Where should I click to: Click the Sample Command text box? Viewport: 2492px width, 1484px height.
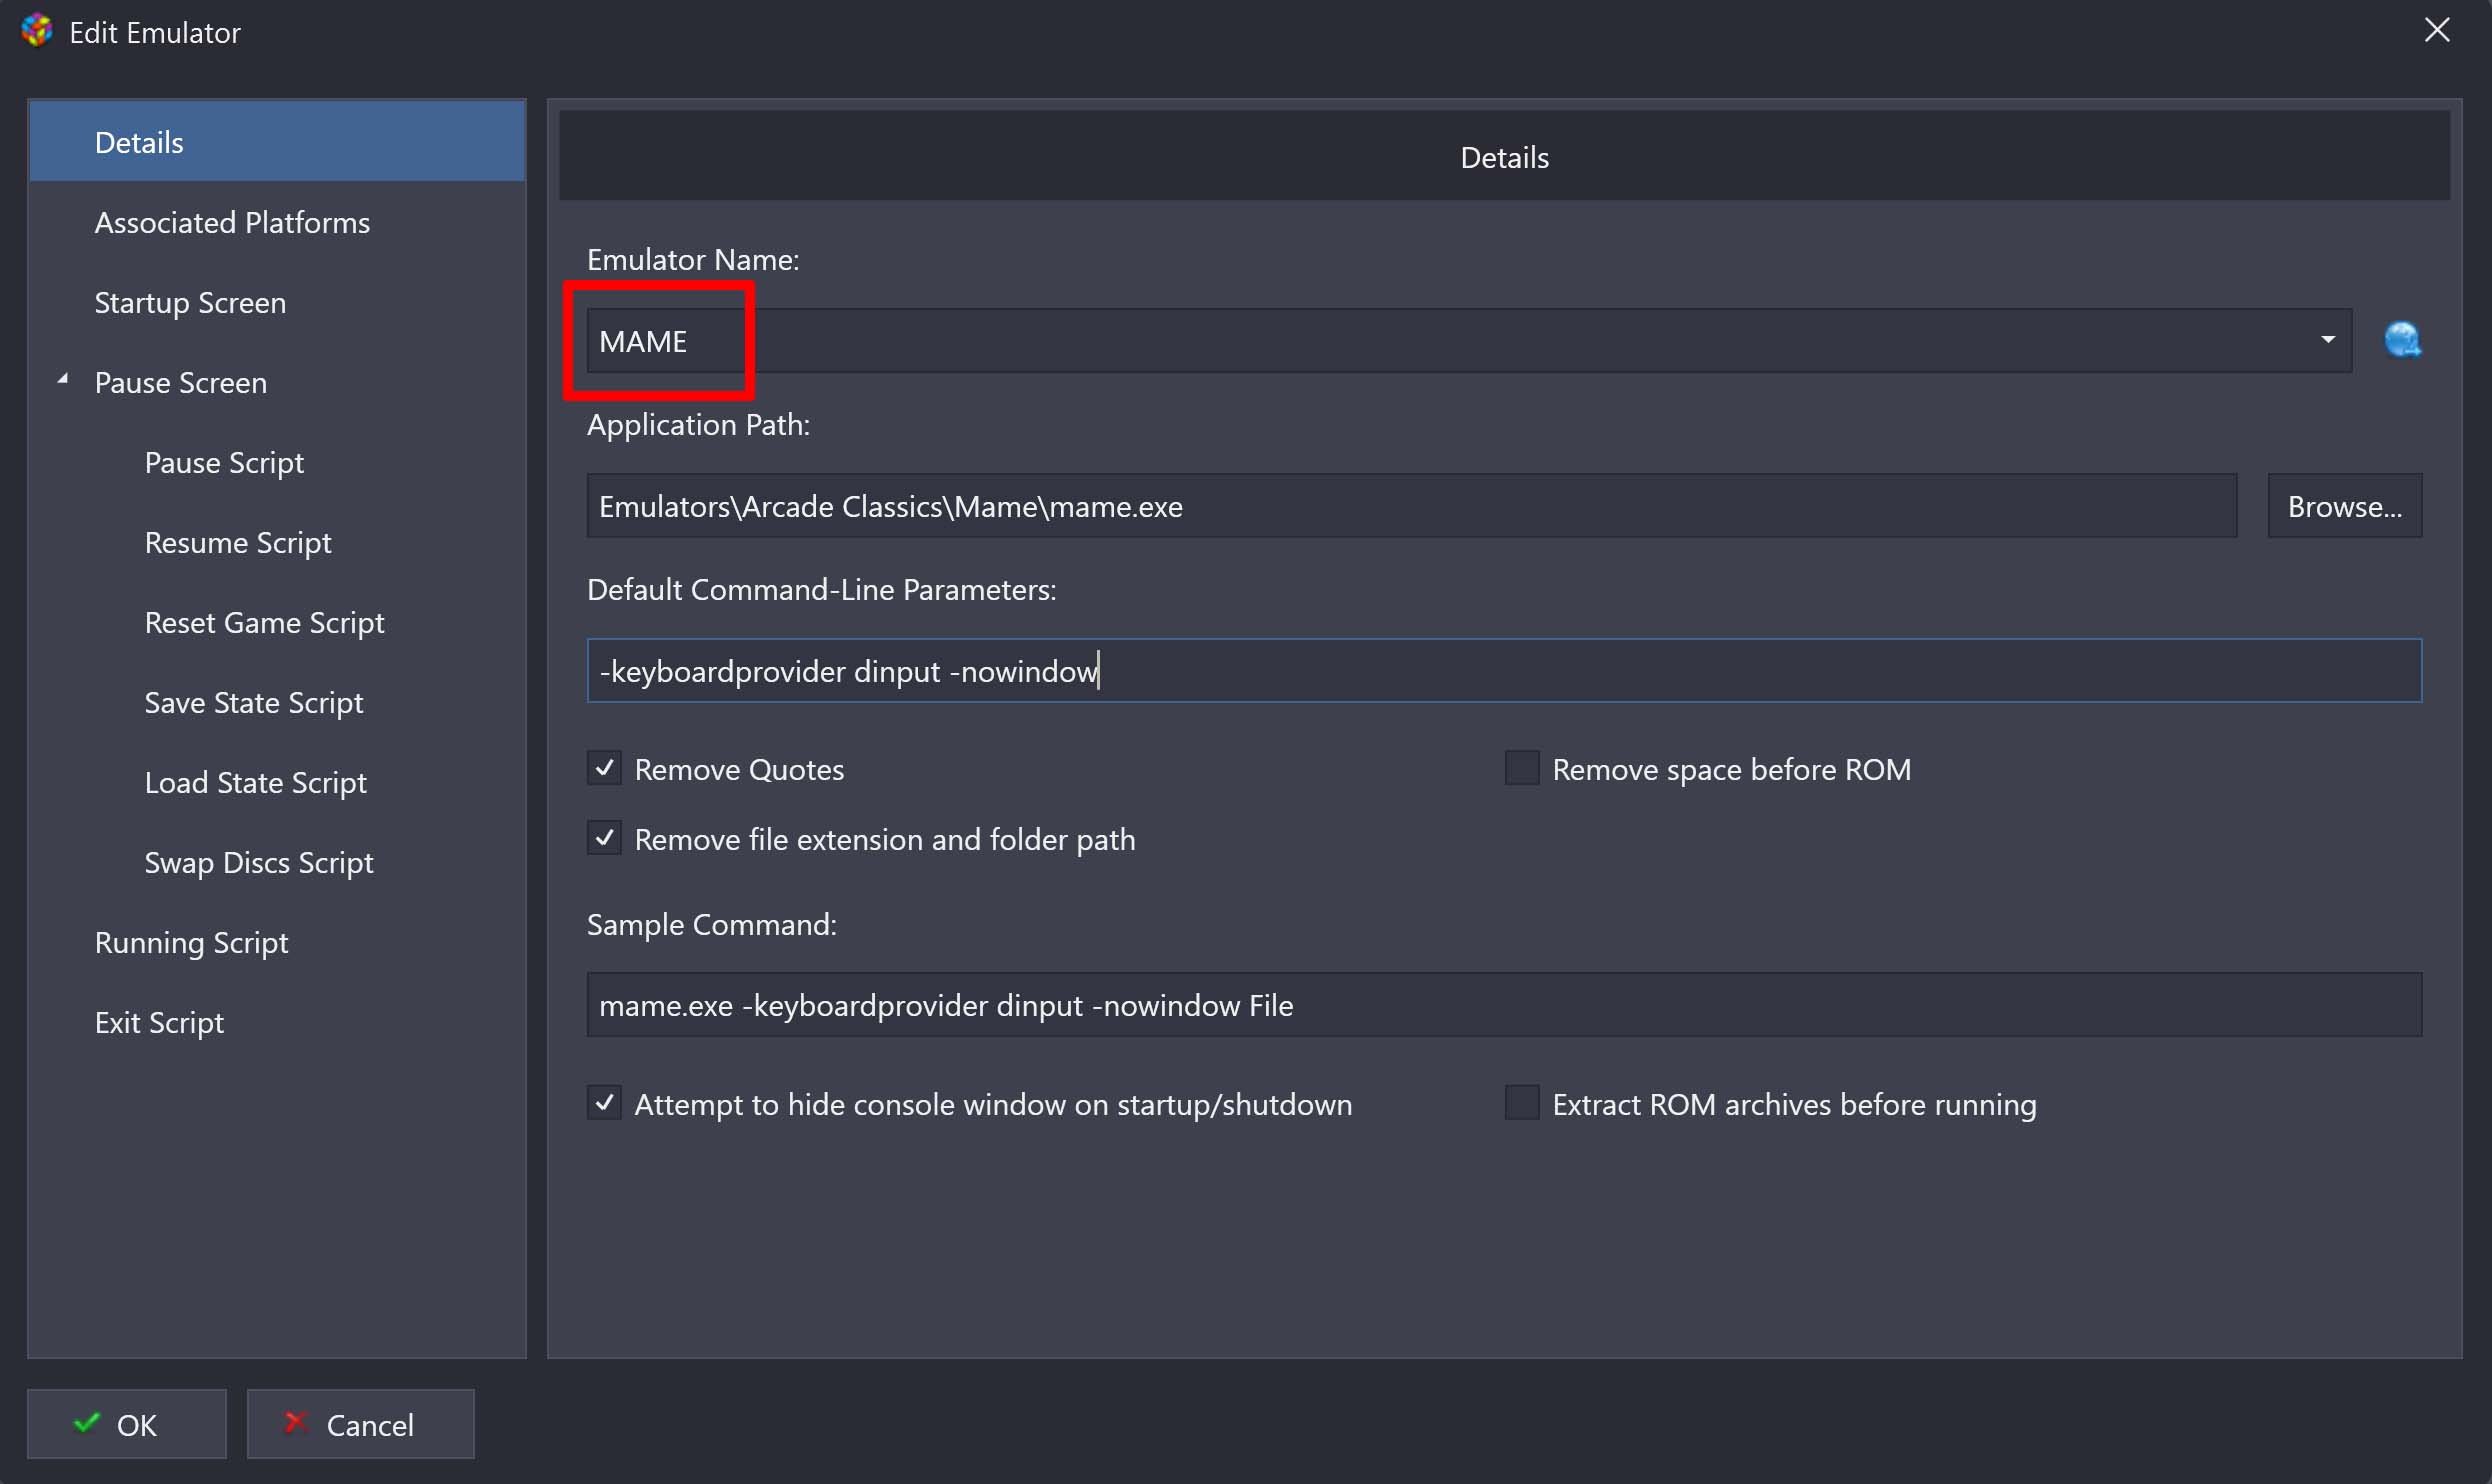pyautogui.click(x=1504, y=1005)
